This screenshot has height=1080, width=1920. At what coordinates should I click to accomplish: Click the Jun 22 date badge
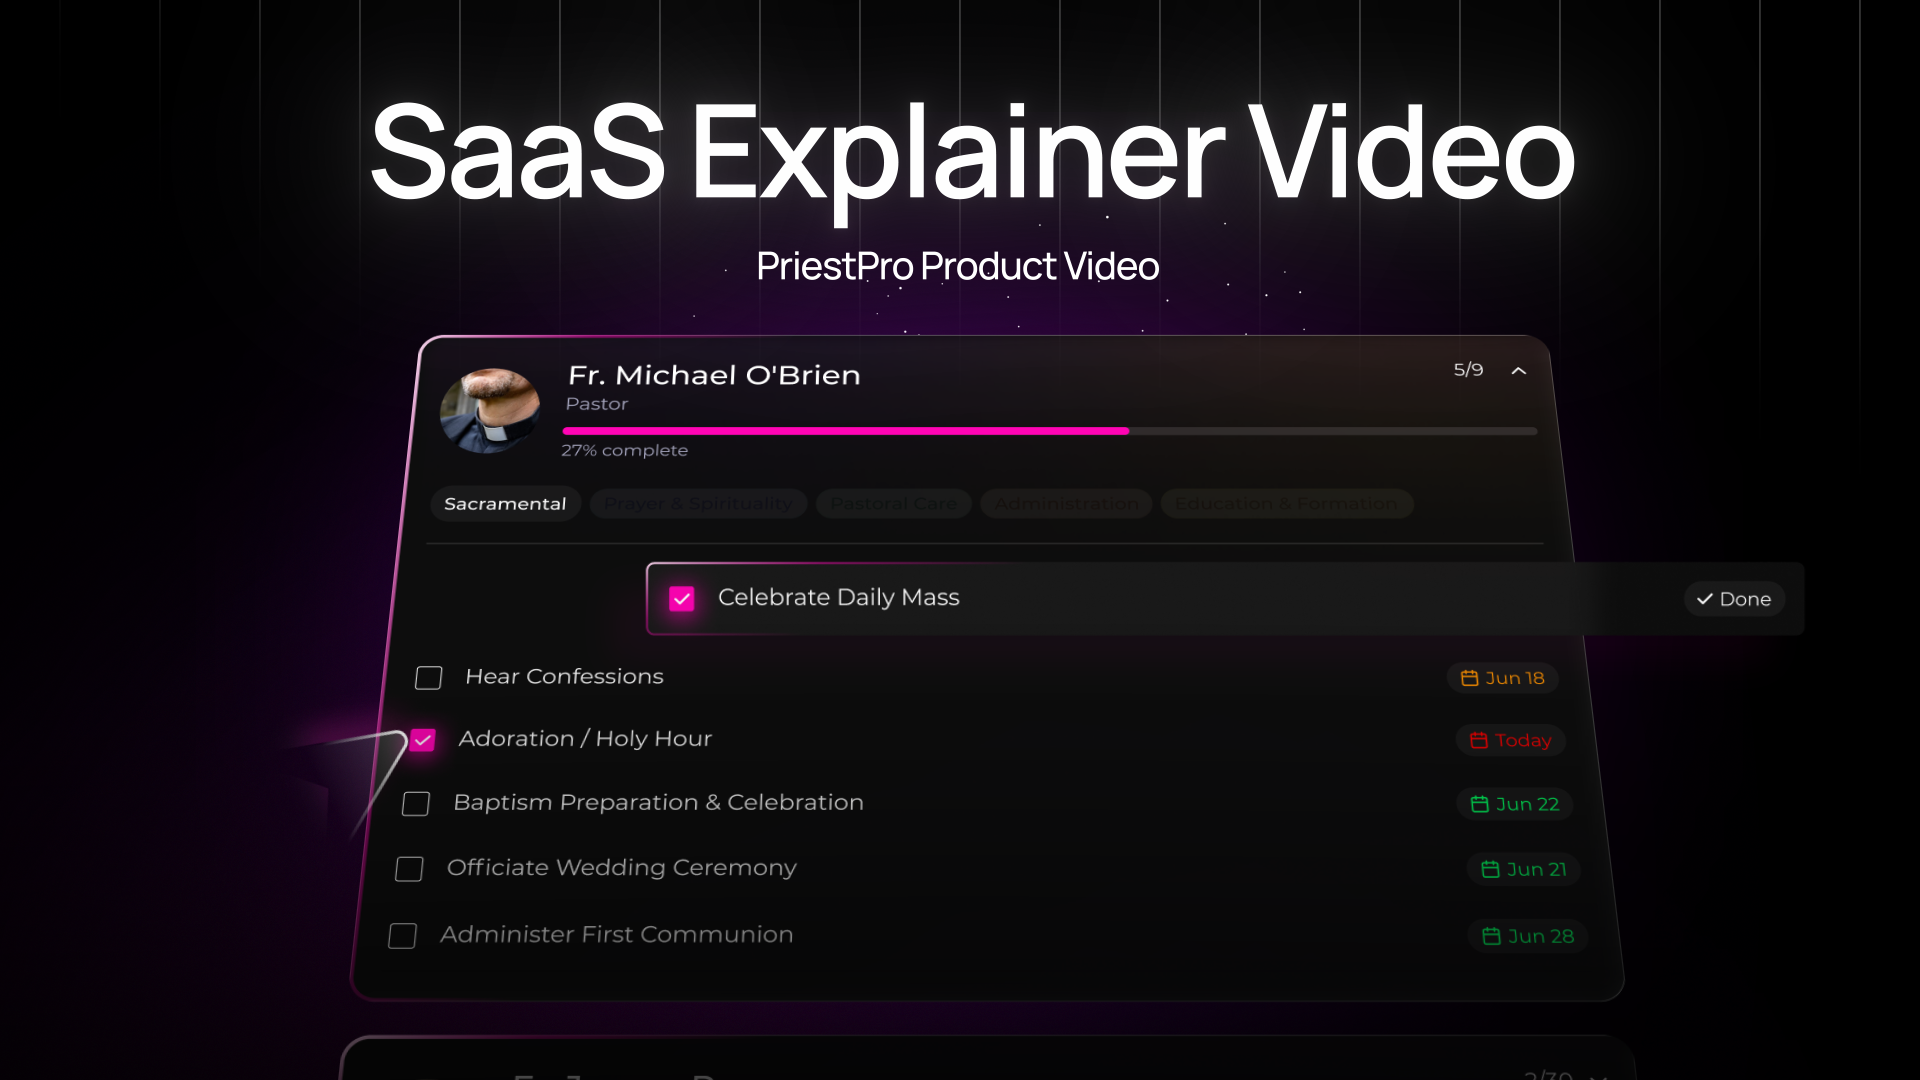coord(1514,804)
